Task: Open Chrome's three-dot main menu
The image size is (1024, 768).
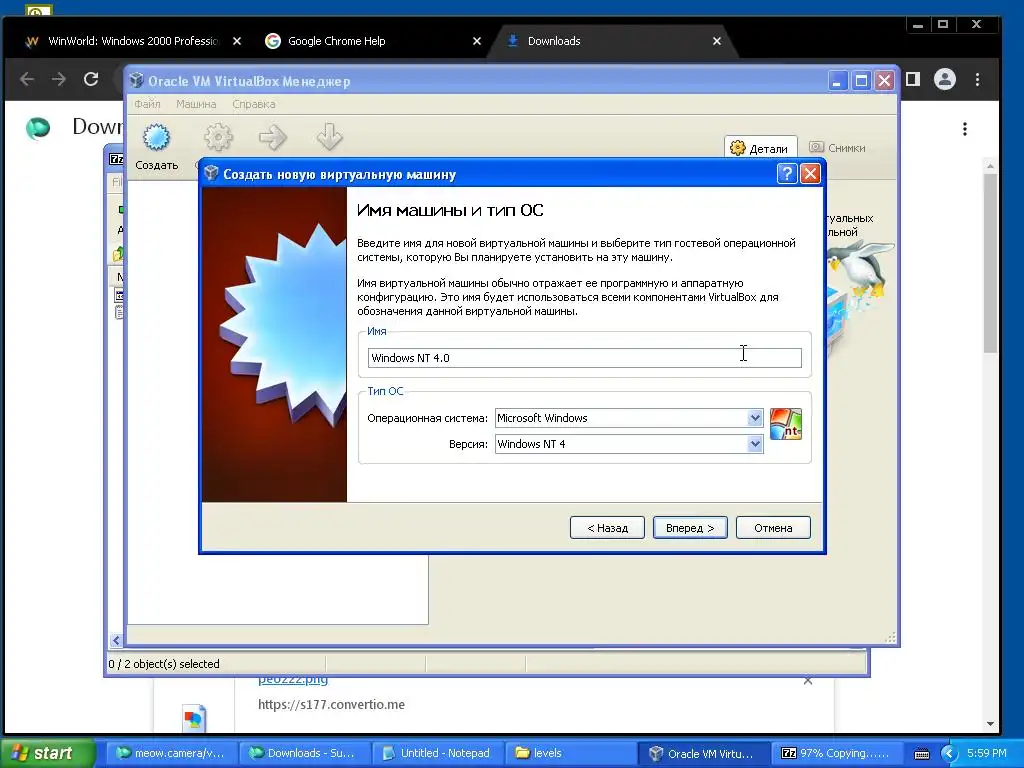Action: tap(977, 79)
